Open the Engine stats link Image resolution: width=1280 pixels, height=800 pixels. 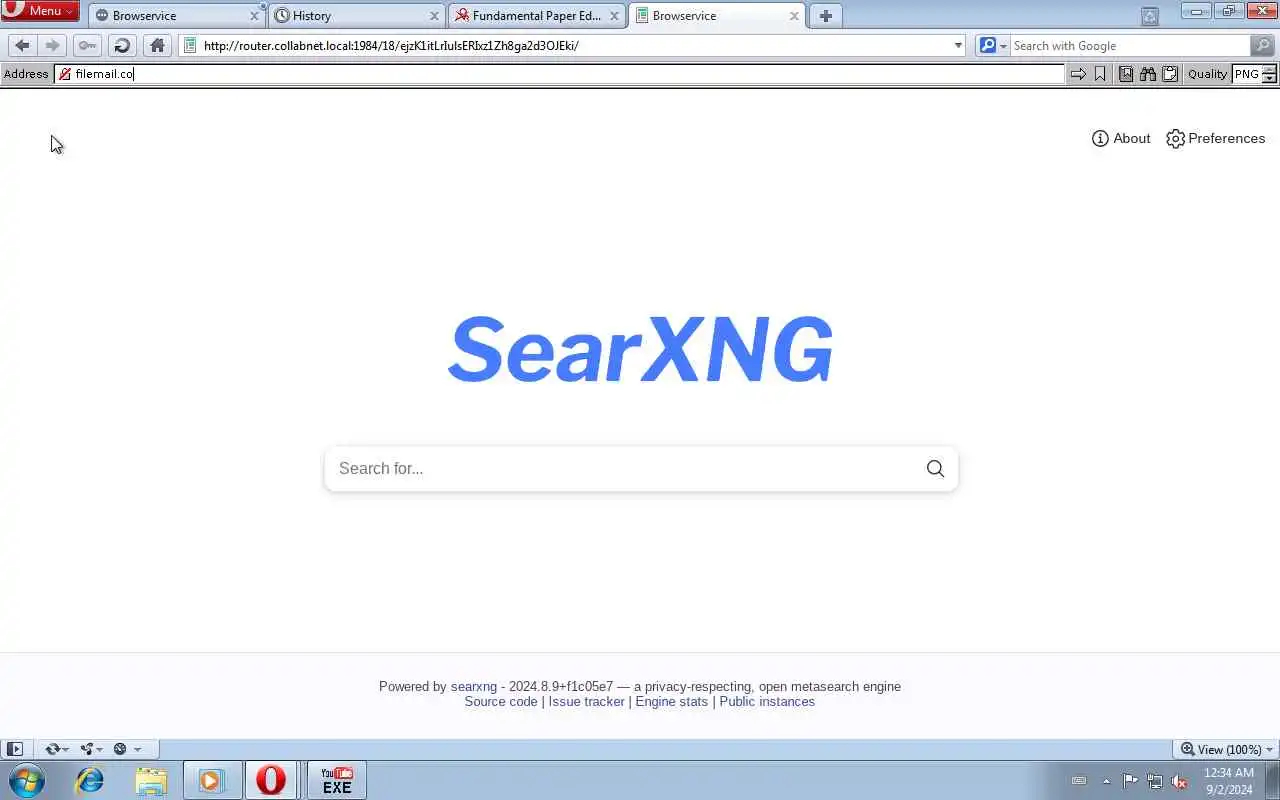point(671,702)
